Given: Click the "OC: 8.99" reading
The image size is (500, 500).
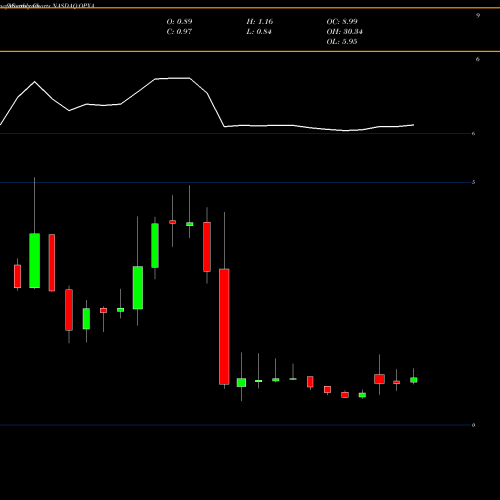Looking at the screenshot, I should tap(342, 21).
